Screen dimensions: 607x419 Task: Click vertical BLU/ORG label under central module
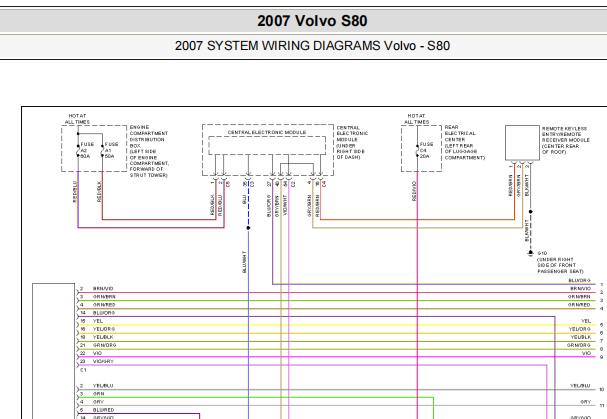[x=269, y=206]
